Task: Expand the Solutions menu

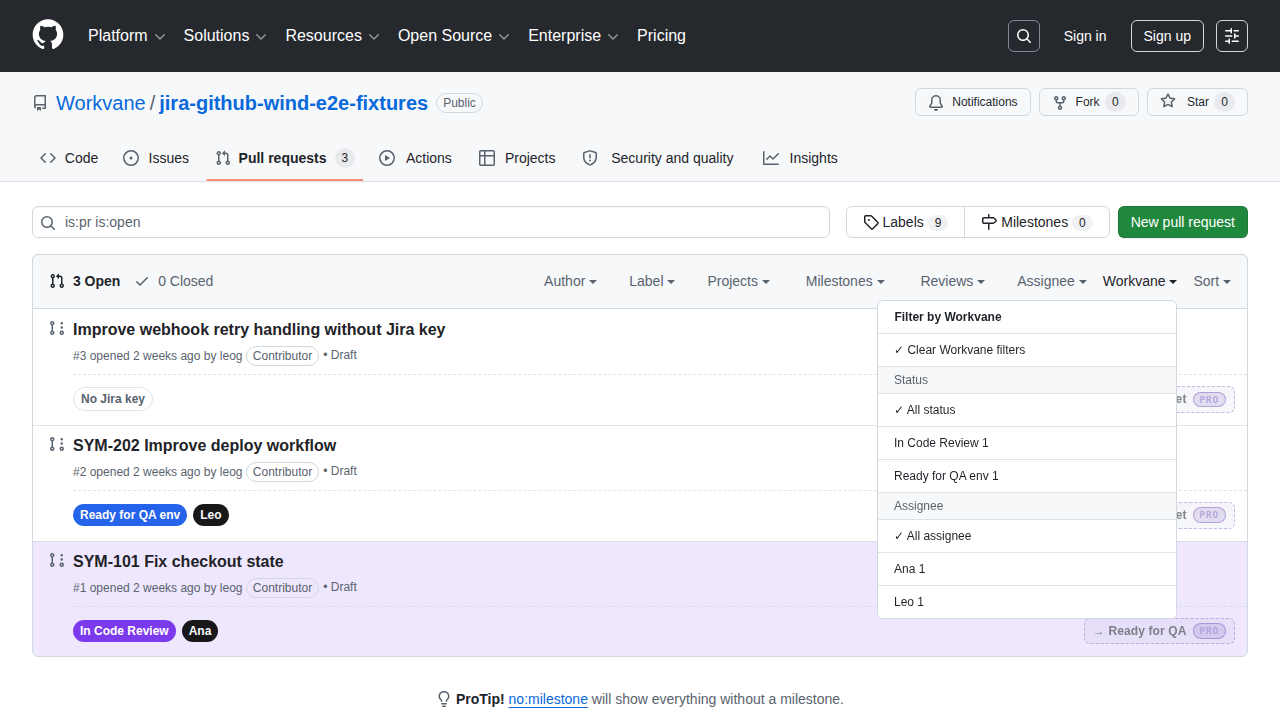Action: 225,36
